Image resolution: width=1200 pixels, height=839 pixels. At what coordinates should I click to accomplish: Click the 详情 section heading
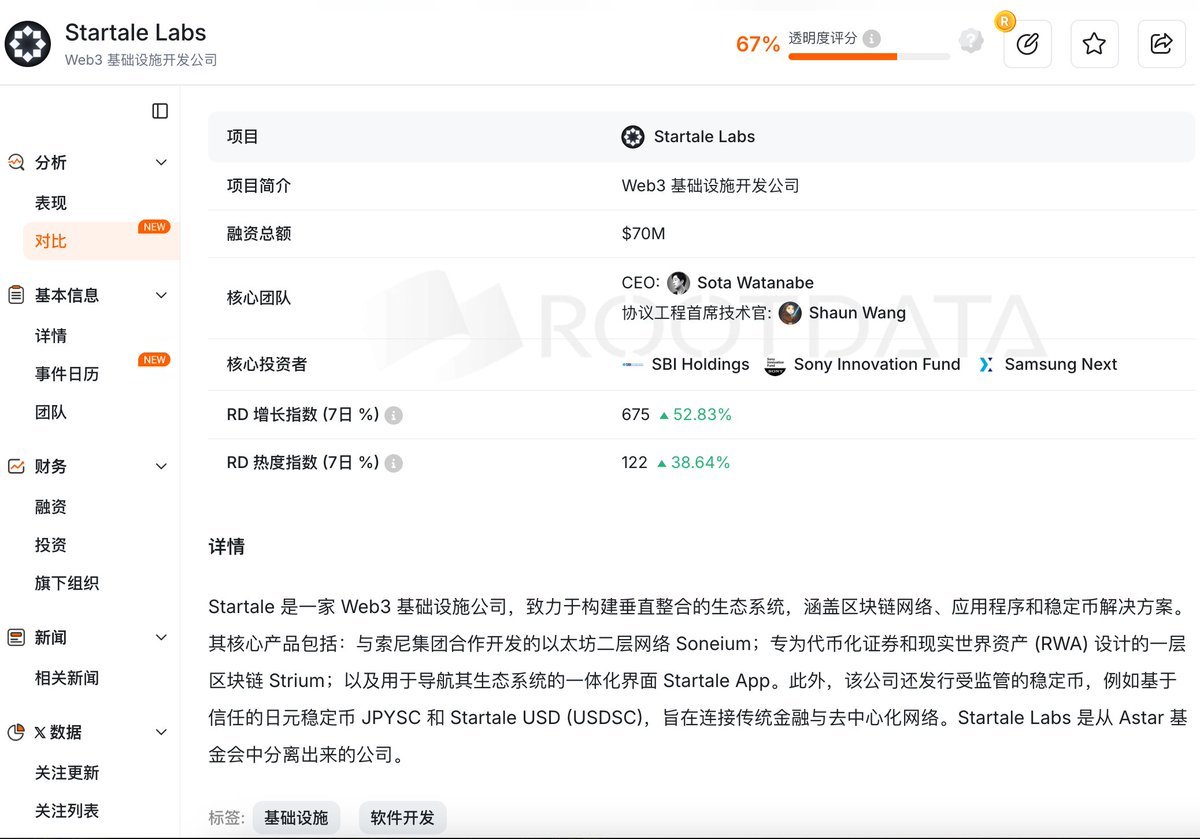pos(226,547)
